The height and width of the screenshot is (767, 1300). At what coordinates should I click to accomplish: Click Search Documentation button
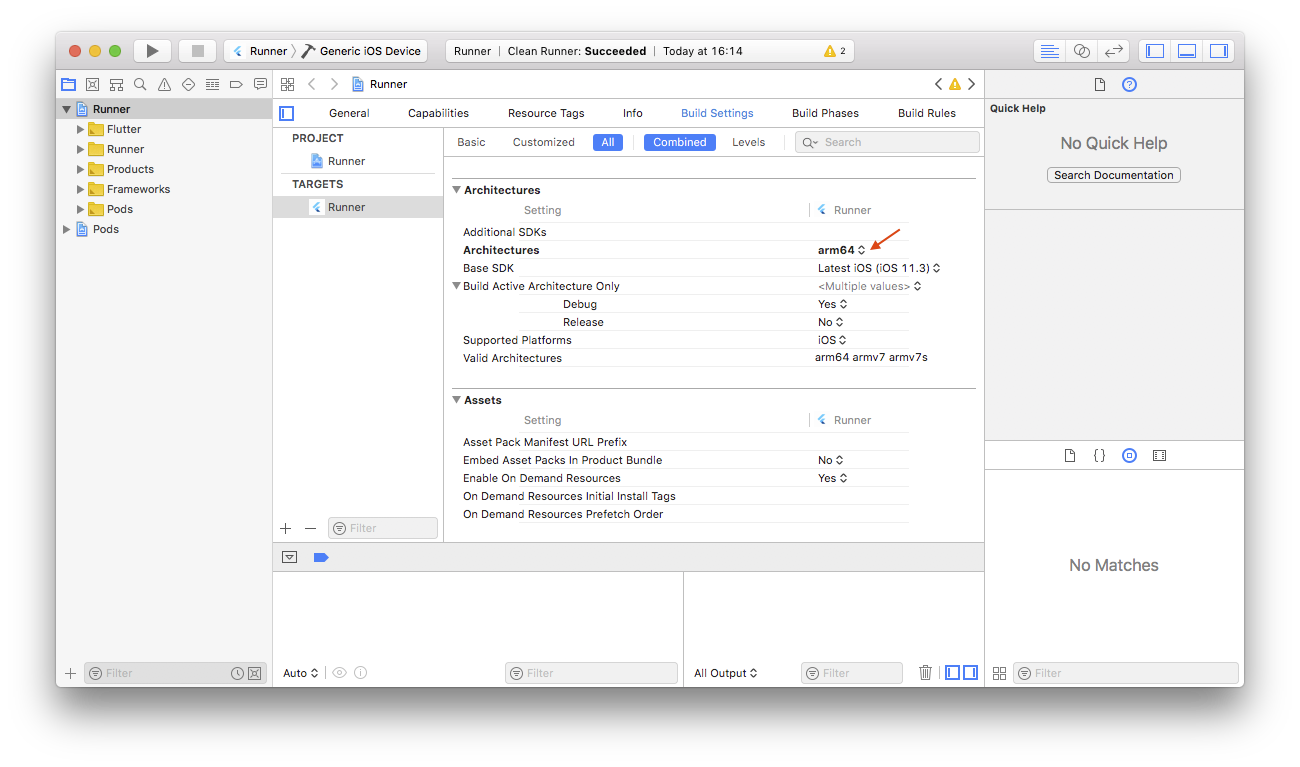[1114, 175]
